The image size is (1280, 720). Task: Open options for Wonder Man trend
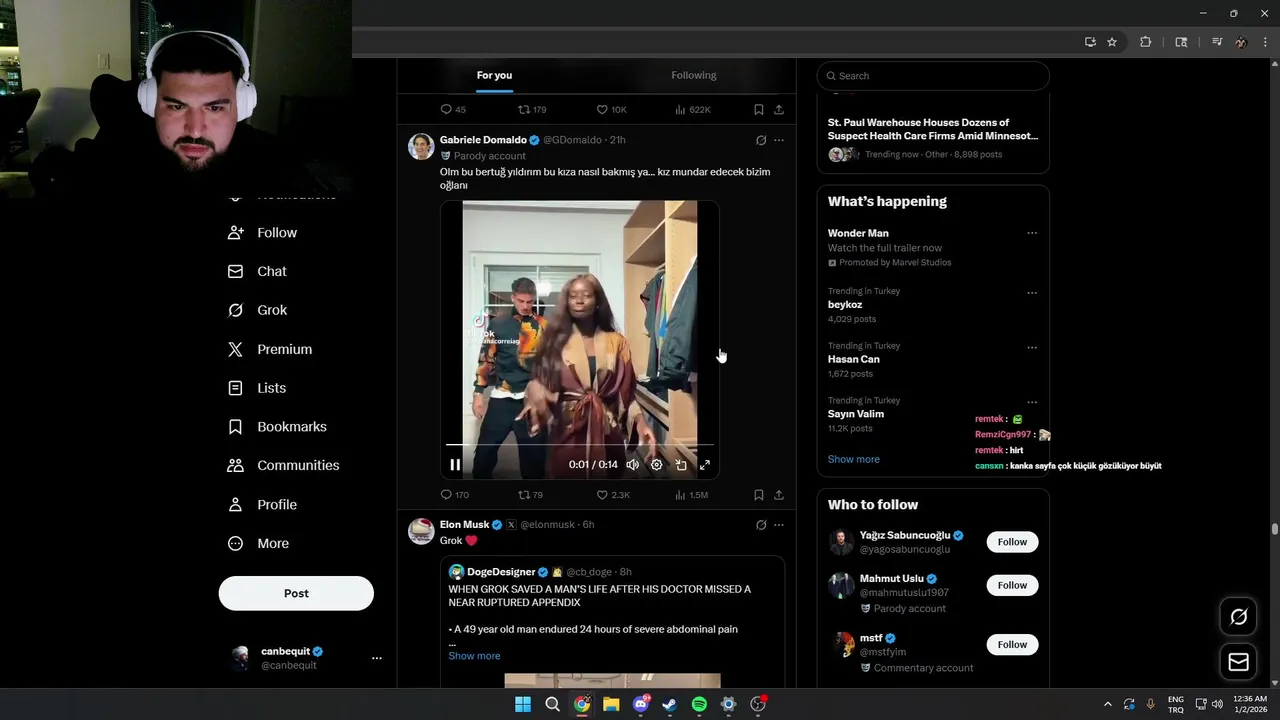(1032, 233)
